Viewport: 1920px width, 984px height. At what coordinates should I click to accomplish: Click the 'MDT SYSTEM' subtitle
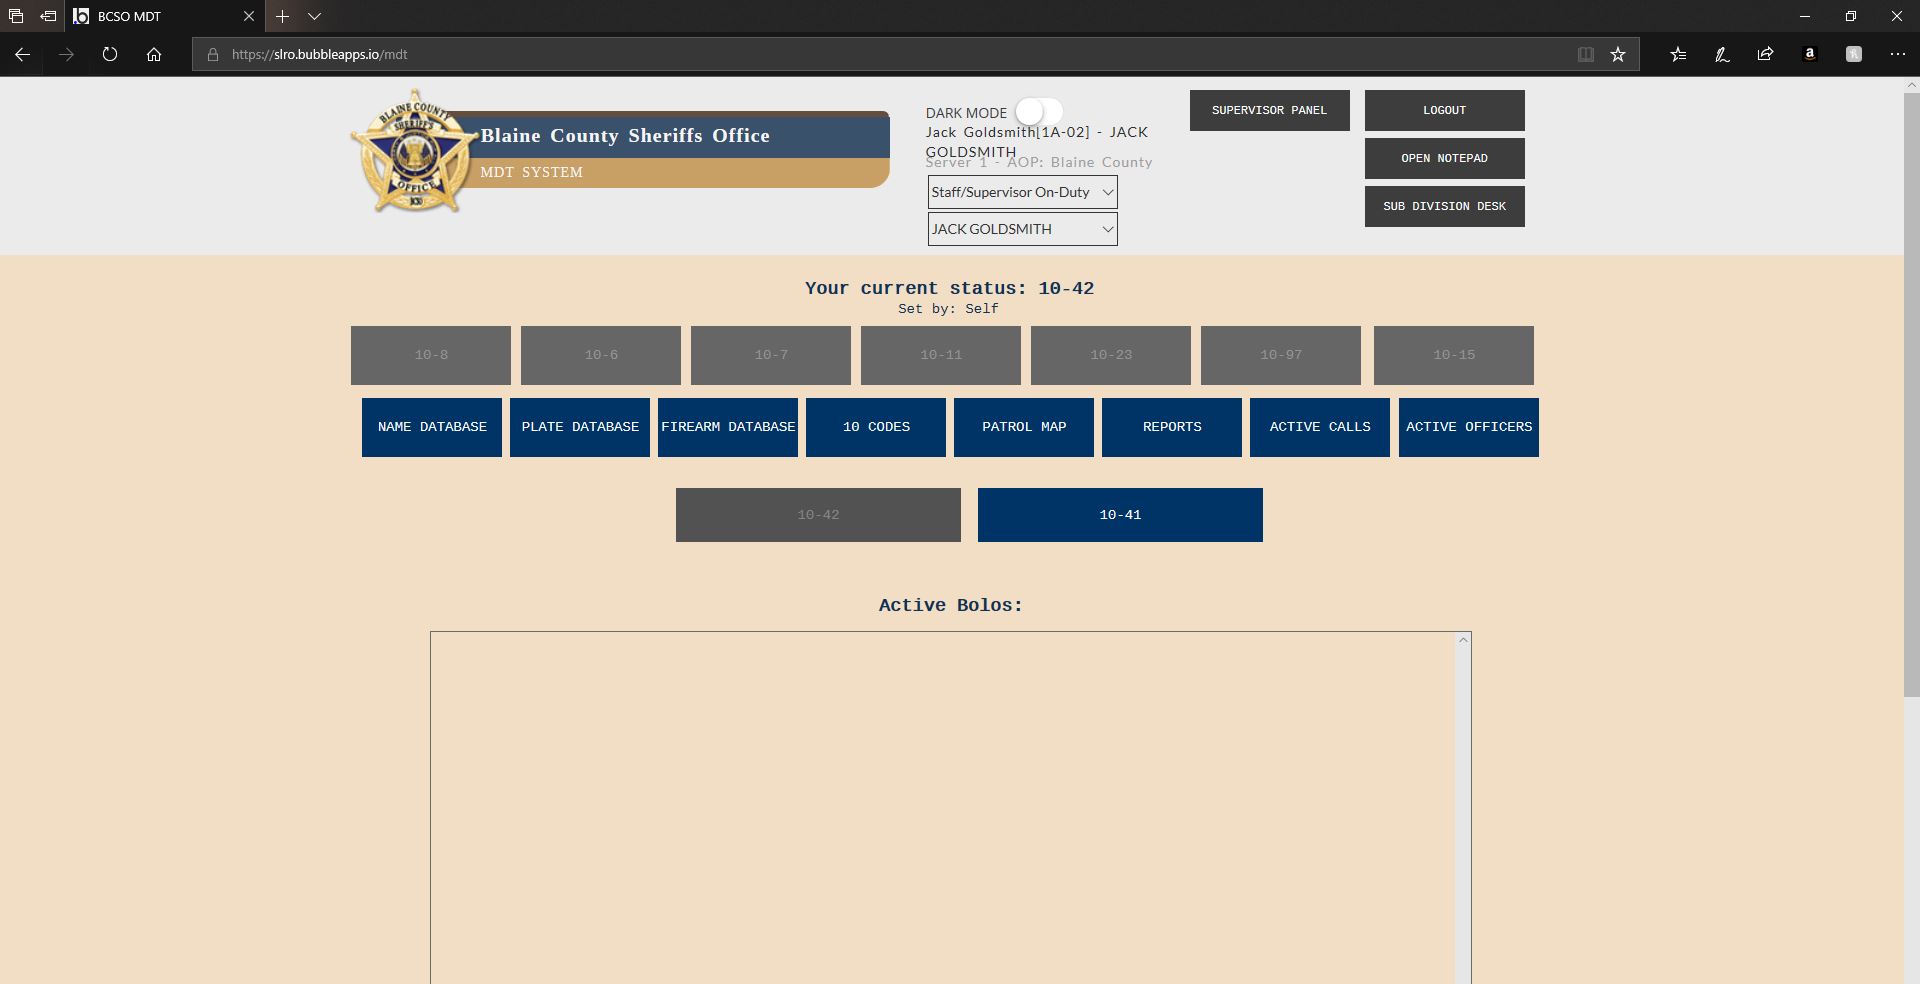coord(531,172)
